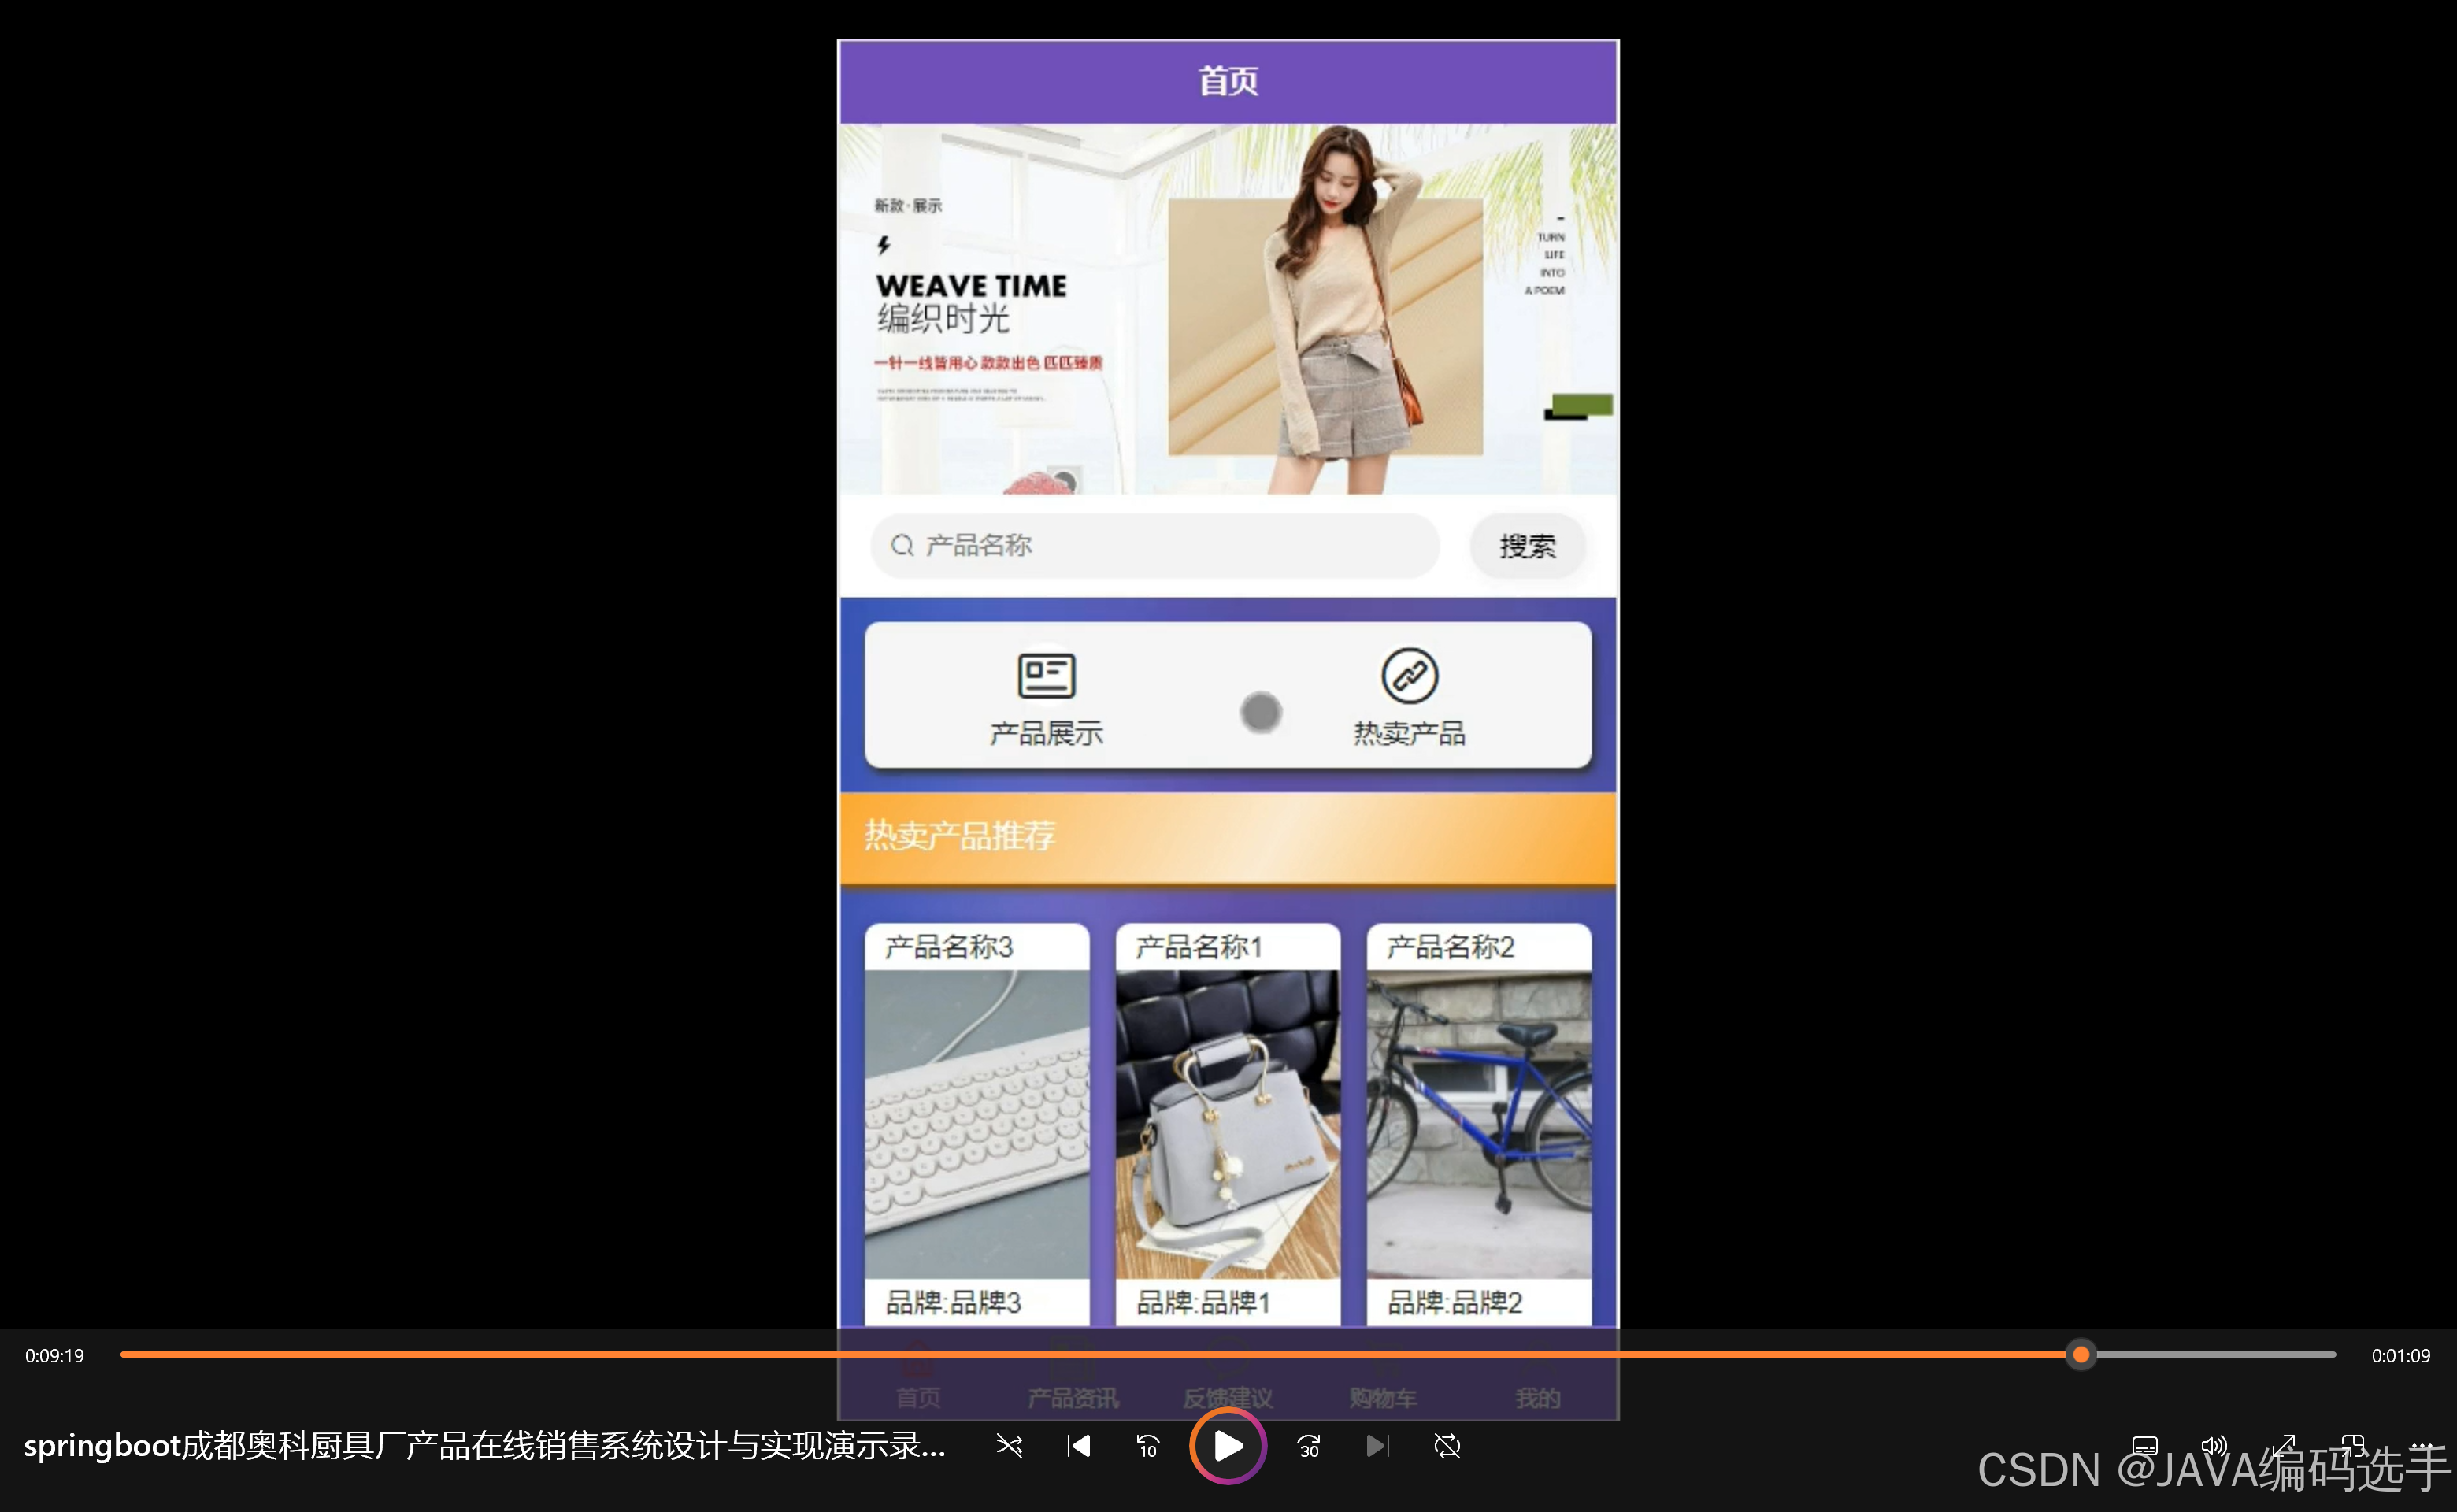Click the 品牌:品牌2 brand text
Image resolution: width=2457 pixels, height=1512 pixels.
(1455, 1302)
